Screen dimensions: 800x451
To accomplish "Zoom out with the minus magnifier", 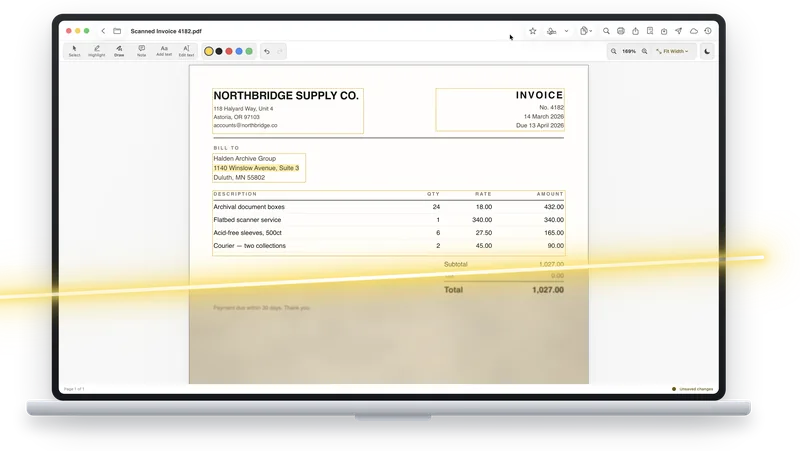I will pos(614,52).
